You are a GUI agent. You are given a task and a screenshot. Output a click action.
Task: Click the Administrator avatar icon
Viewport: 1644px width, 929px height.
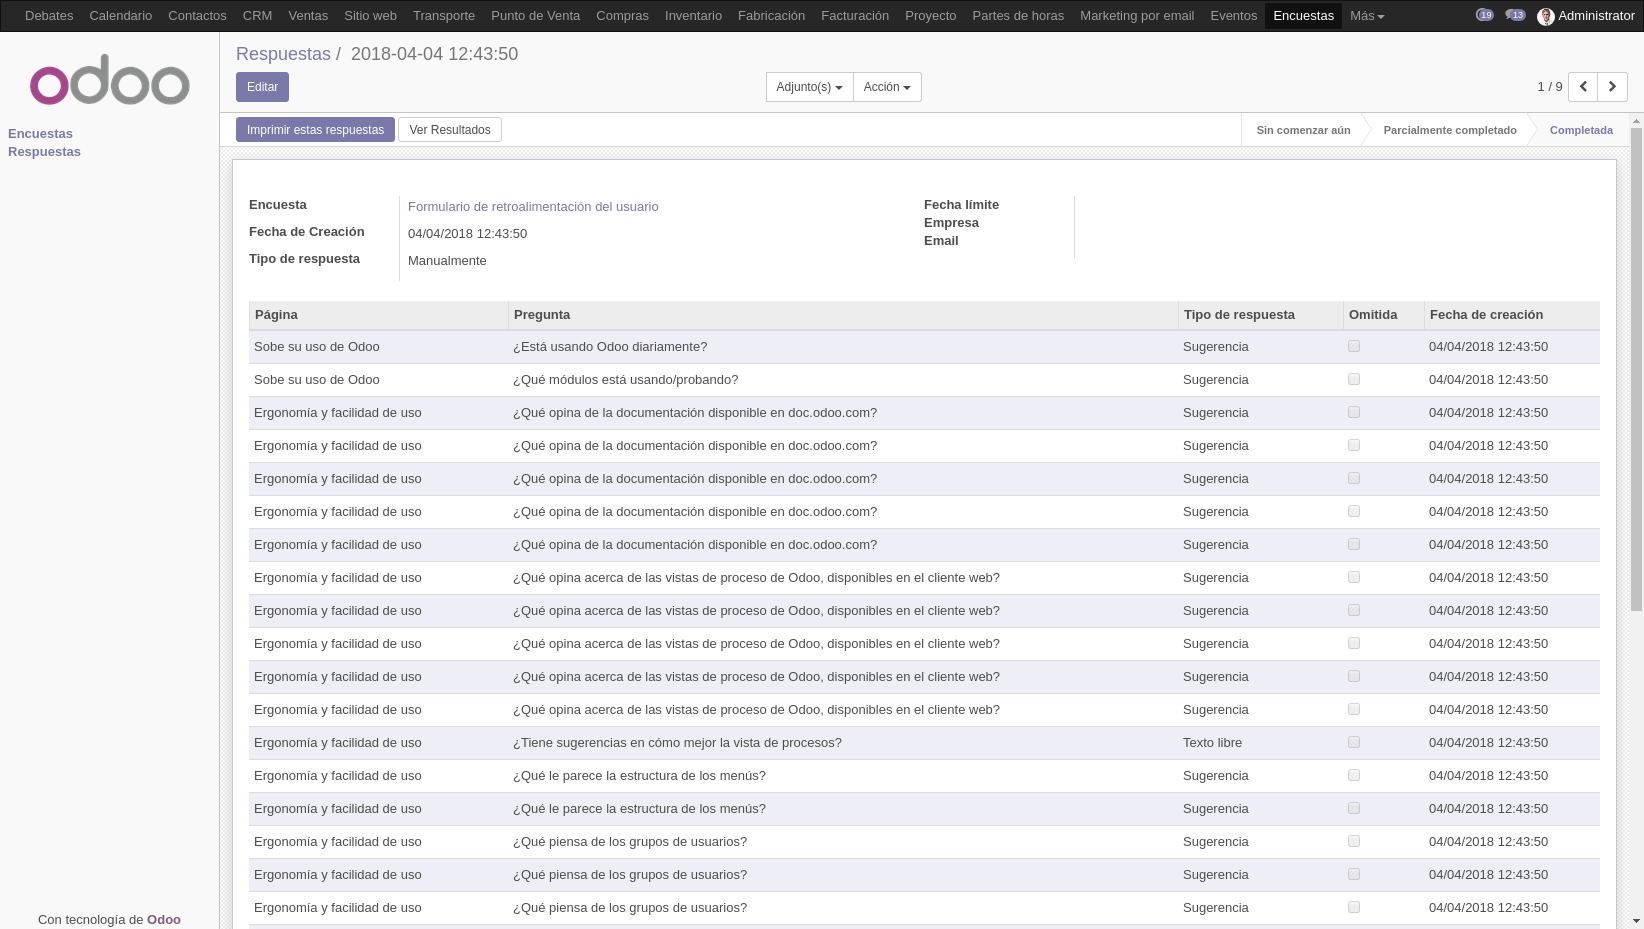(1546, 16)
